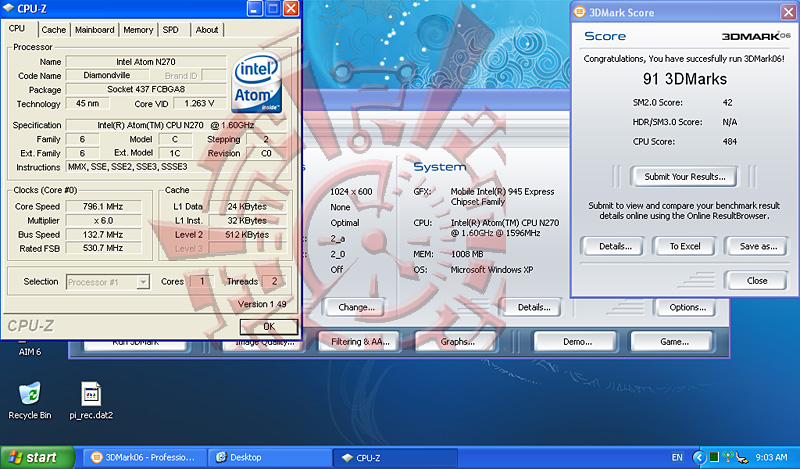
Task: Click the EN language indicator
Action: [677, 457]
